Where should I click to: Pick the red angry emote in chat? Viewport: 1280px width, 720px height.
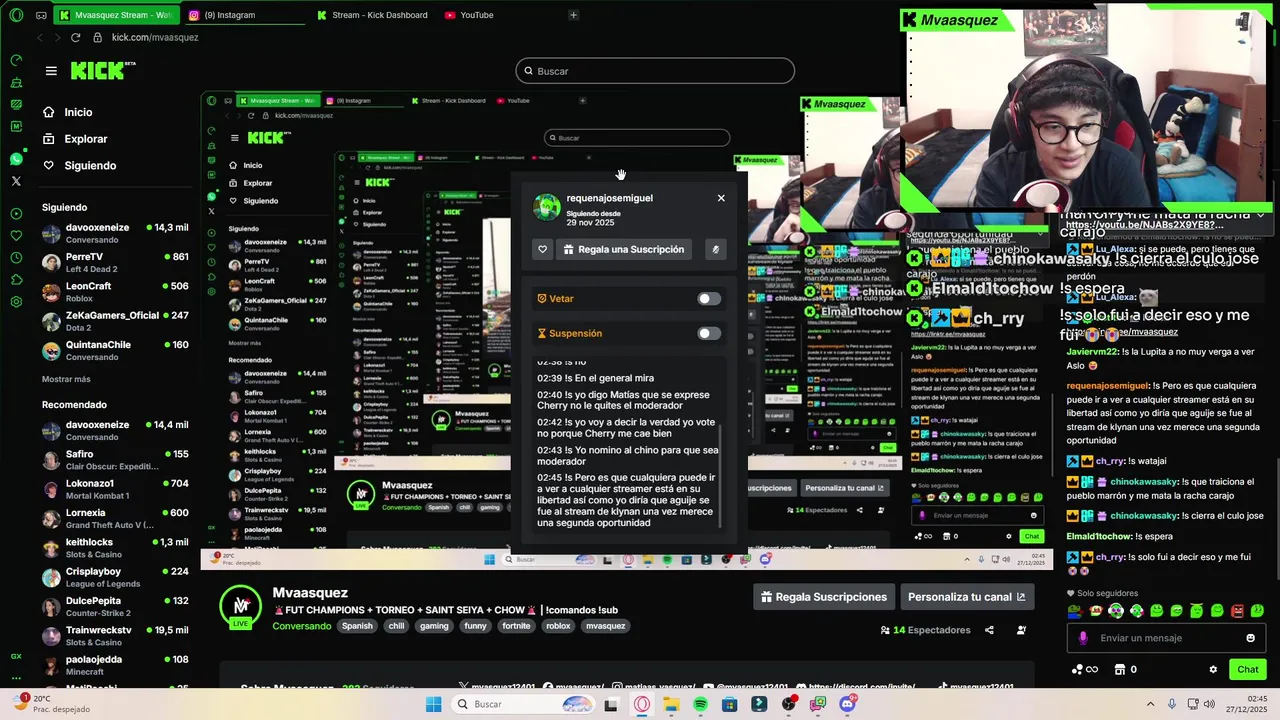[x=1237, y=611]
